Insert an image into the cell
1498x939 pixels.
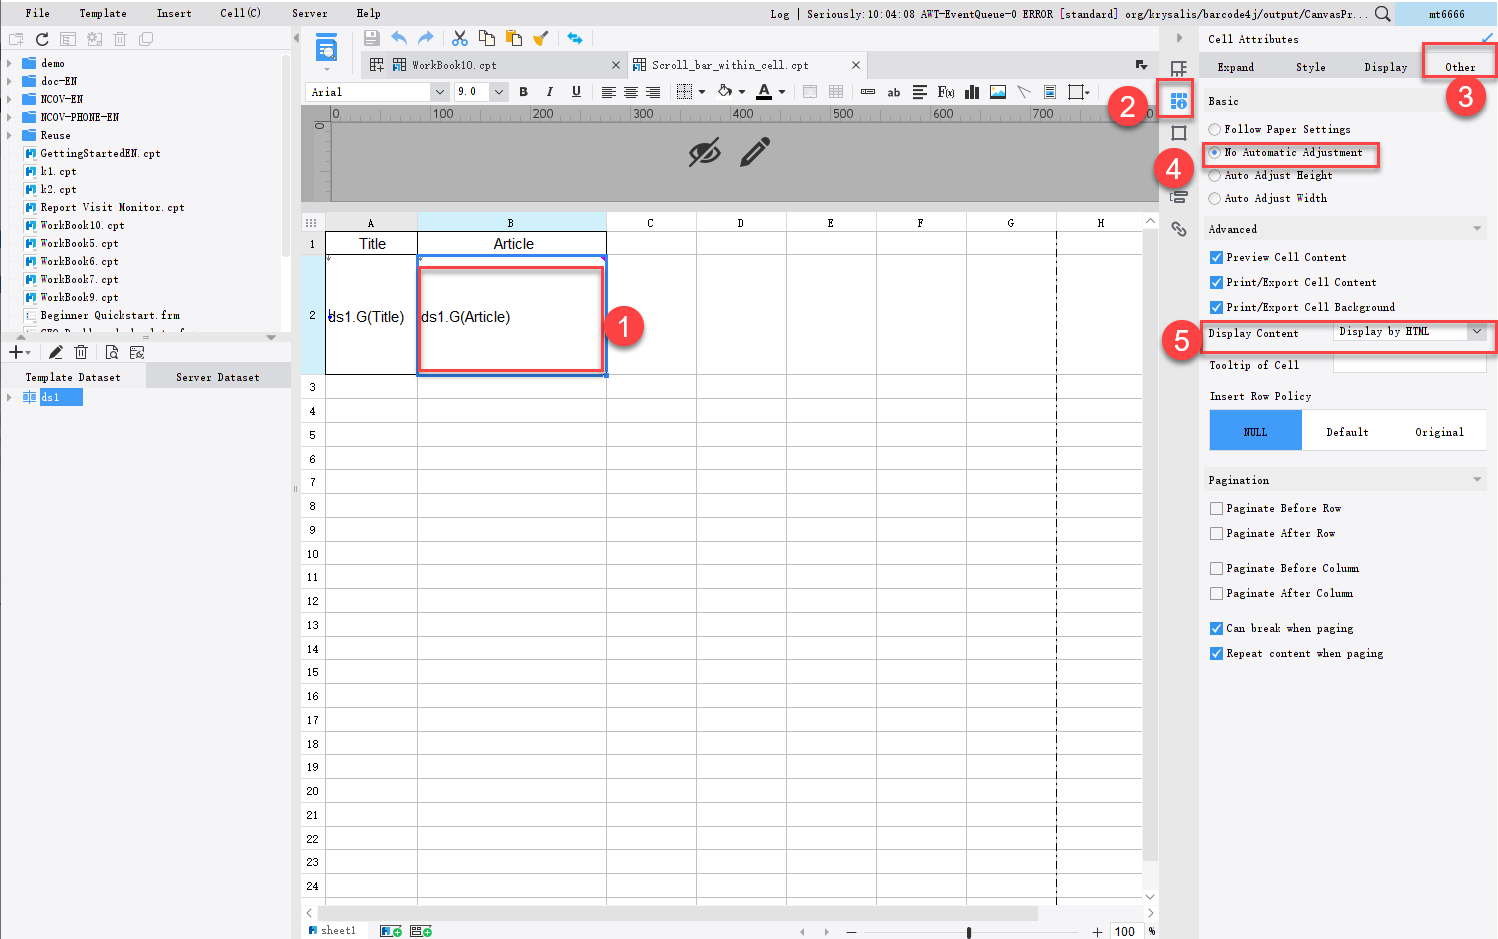point(998,92)
